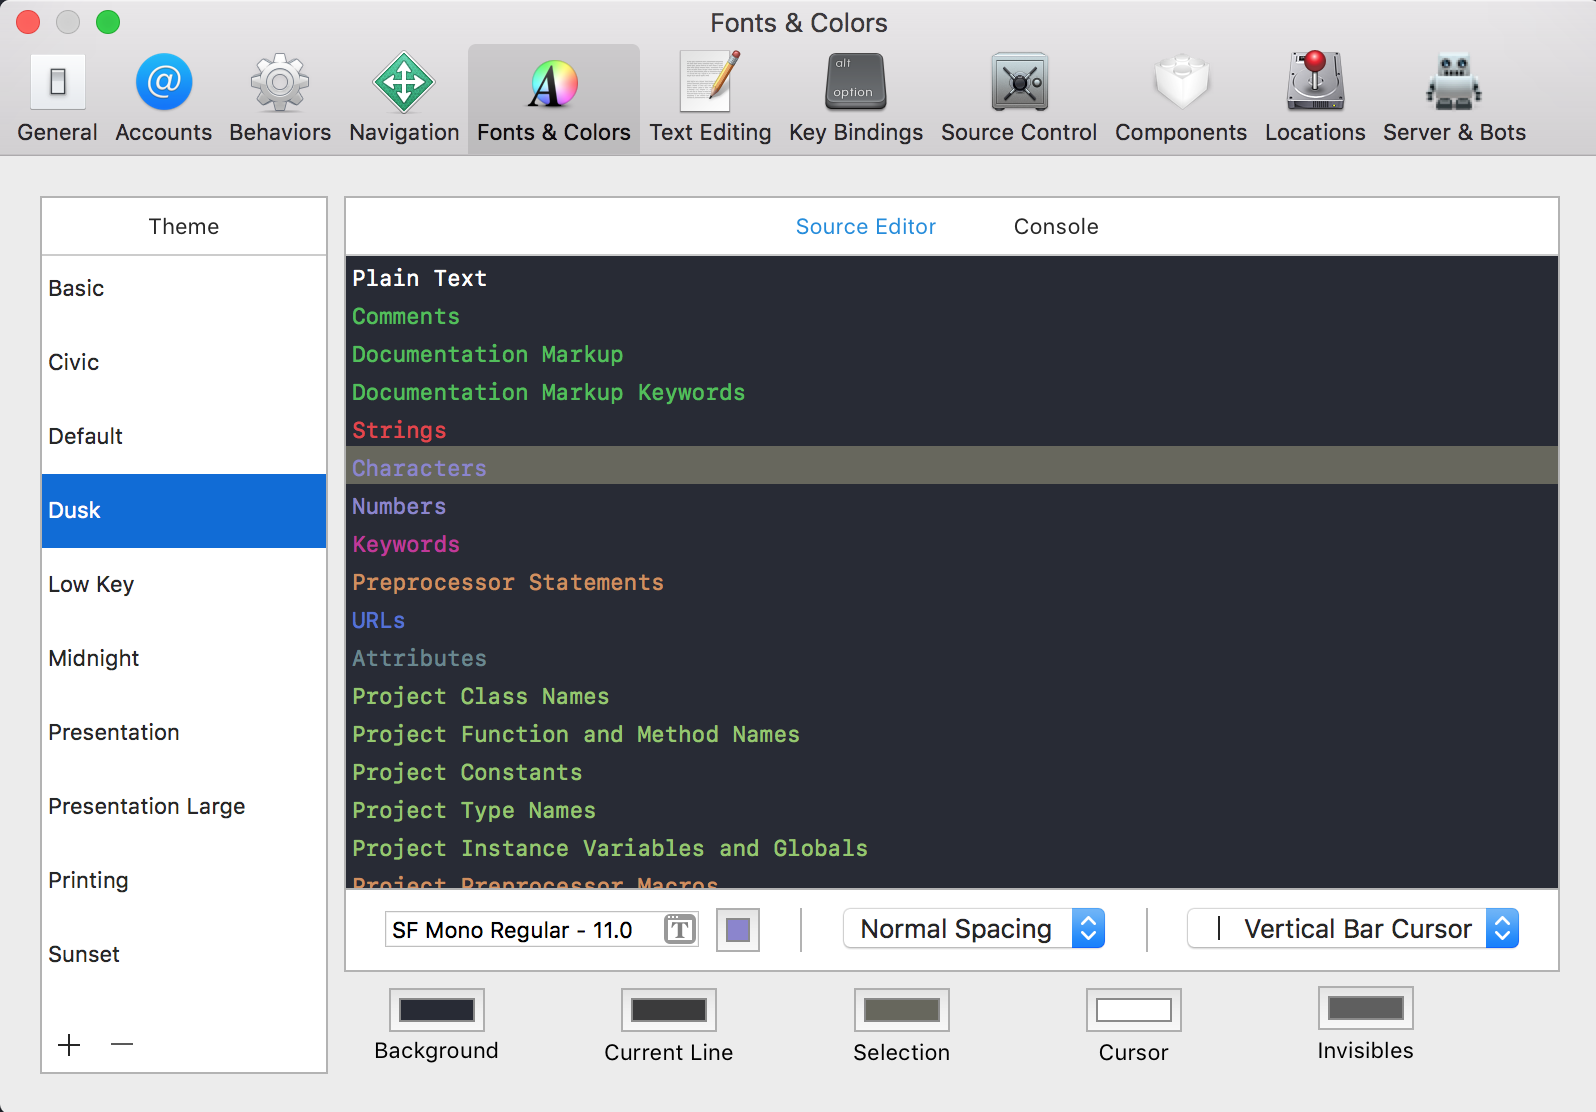Select the Basic theme
Screen dimensions: 1596x1112
(x=184, y=288)
